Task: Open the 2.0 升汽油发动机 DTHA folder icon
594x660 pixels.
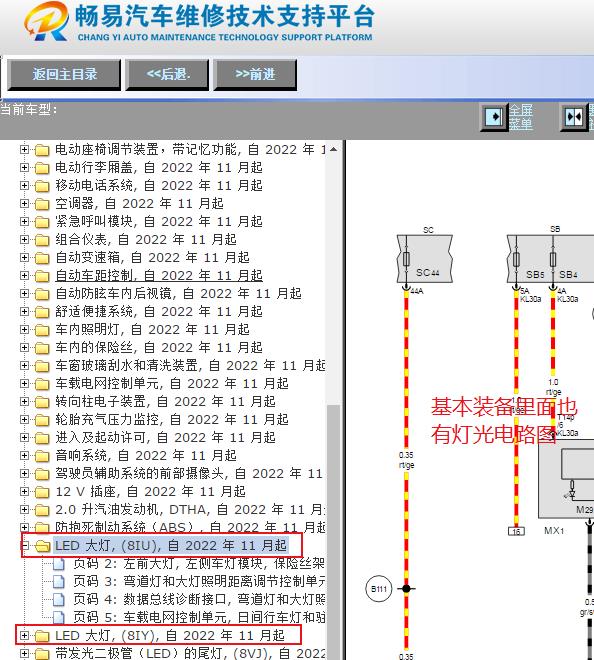Action: pyautogui.click(x=42, y=510)
